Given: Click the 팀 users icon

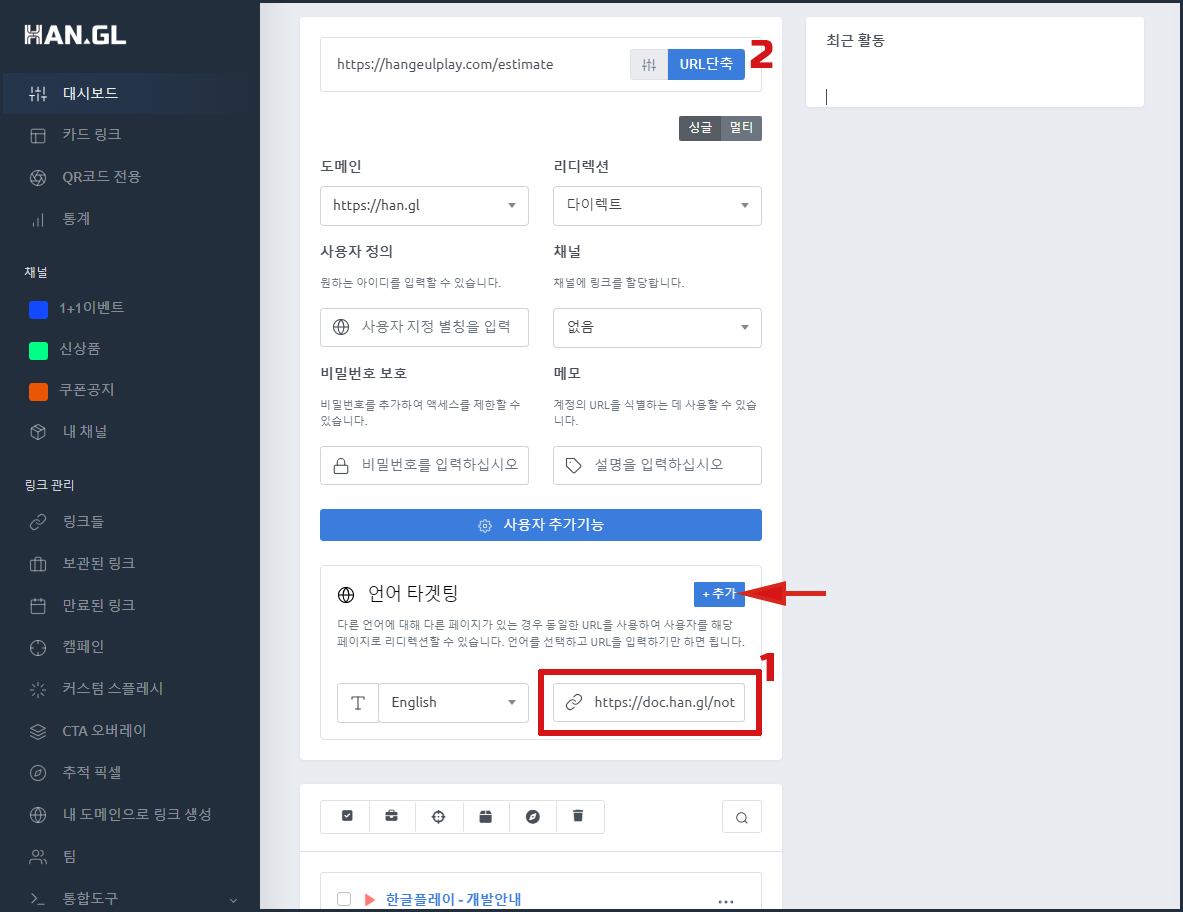Looking at the screenshot, I should [38, 857].
